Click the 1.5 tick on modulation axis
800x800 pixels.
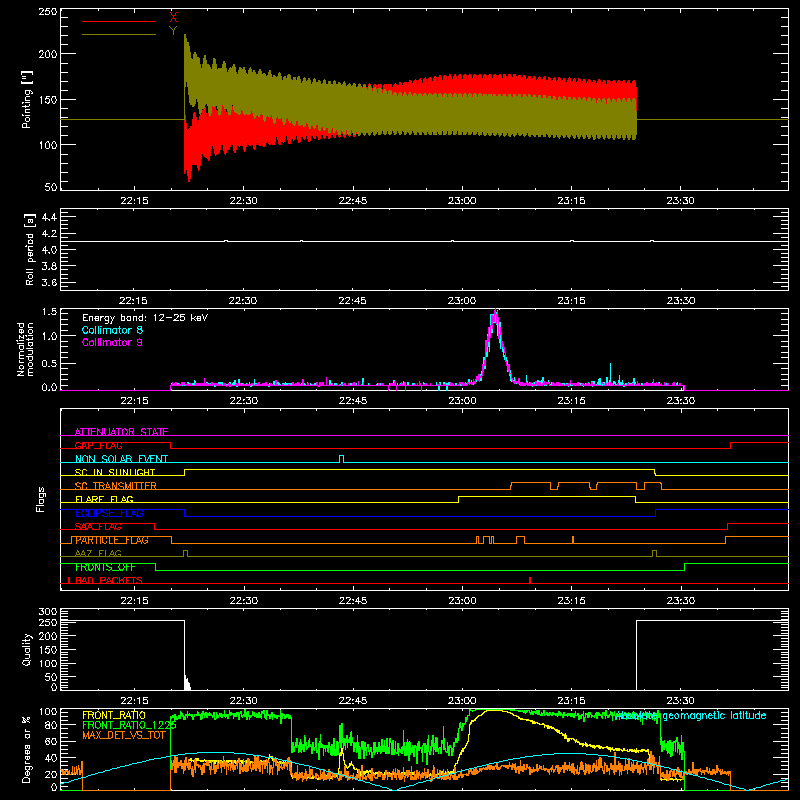click(x=49, y=312)
